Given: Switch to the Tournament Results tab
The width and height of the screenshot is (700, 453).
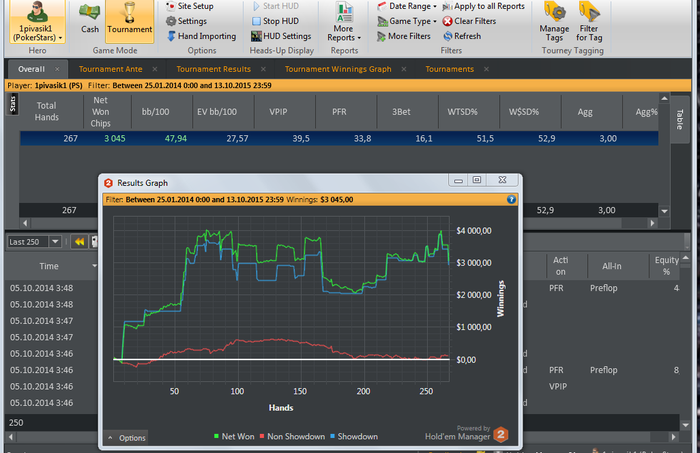Looking at the screenshot, I should pos(213,69).
